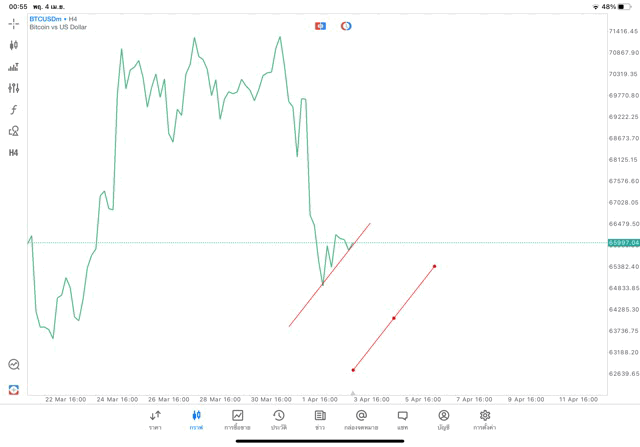
Task: Open the indicators list icon
Action: [x=14, y=67]
